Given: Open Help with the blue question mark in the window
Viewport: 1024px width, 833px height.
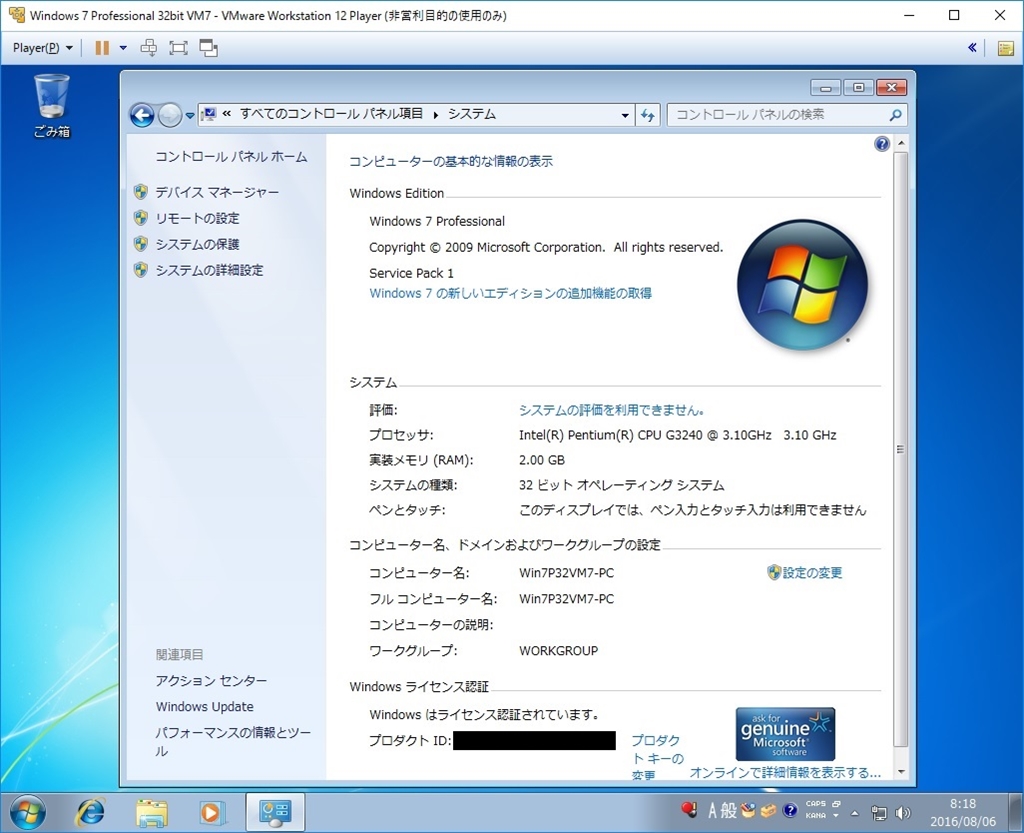Looking at the screenshot, I should pos(882,144).
